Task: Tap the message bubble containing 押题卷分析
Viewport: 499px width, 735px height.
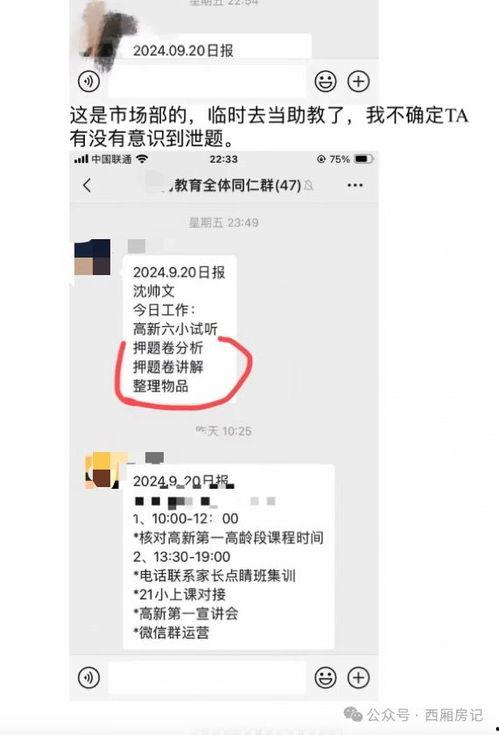Action: click(180, 329)
